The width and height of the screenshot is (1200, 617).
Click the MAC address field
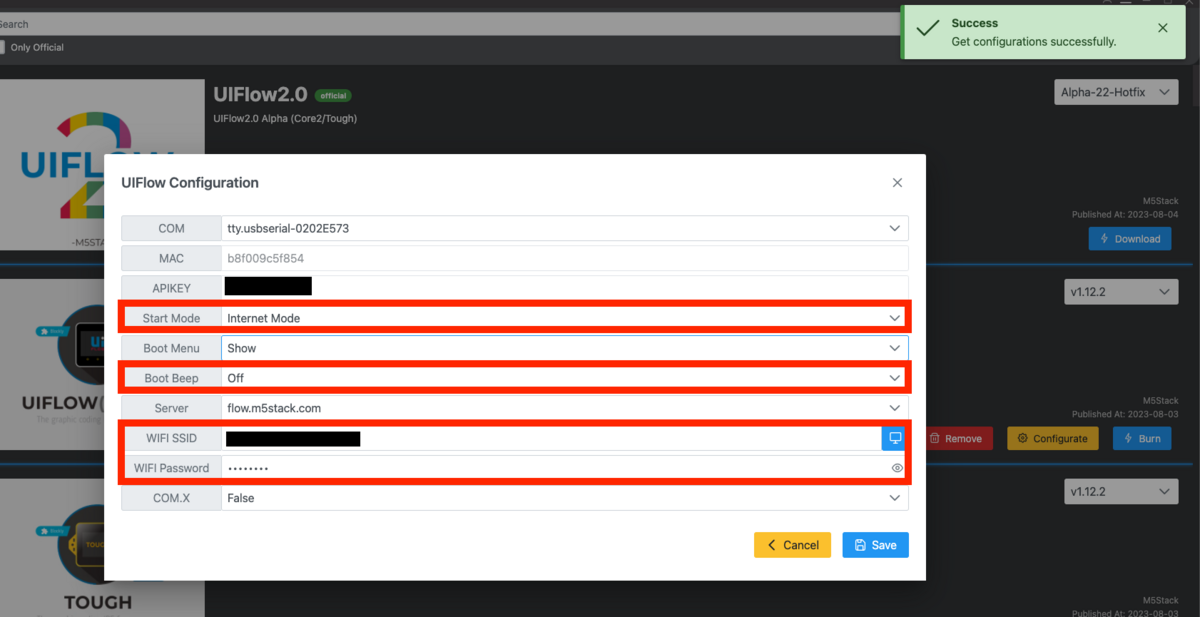[565, 258]
